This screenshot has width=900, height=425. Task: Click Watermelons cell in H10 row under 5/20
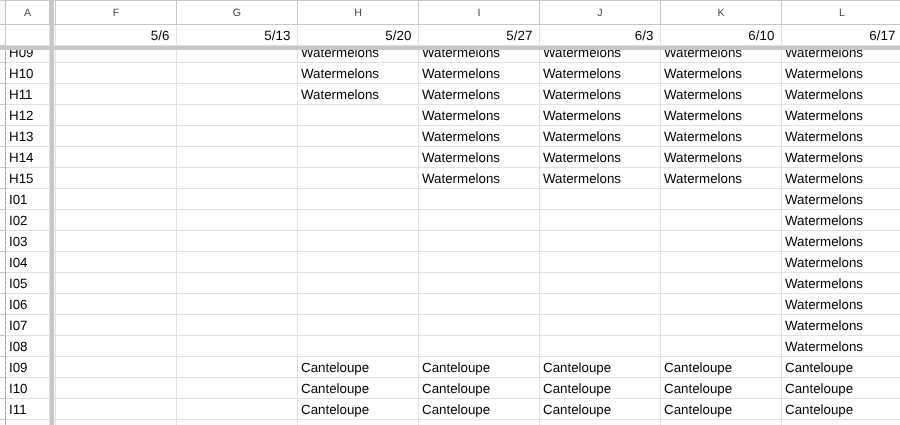click(358, 74)
